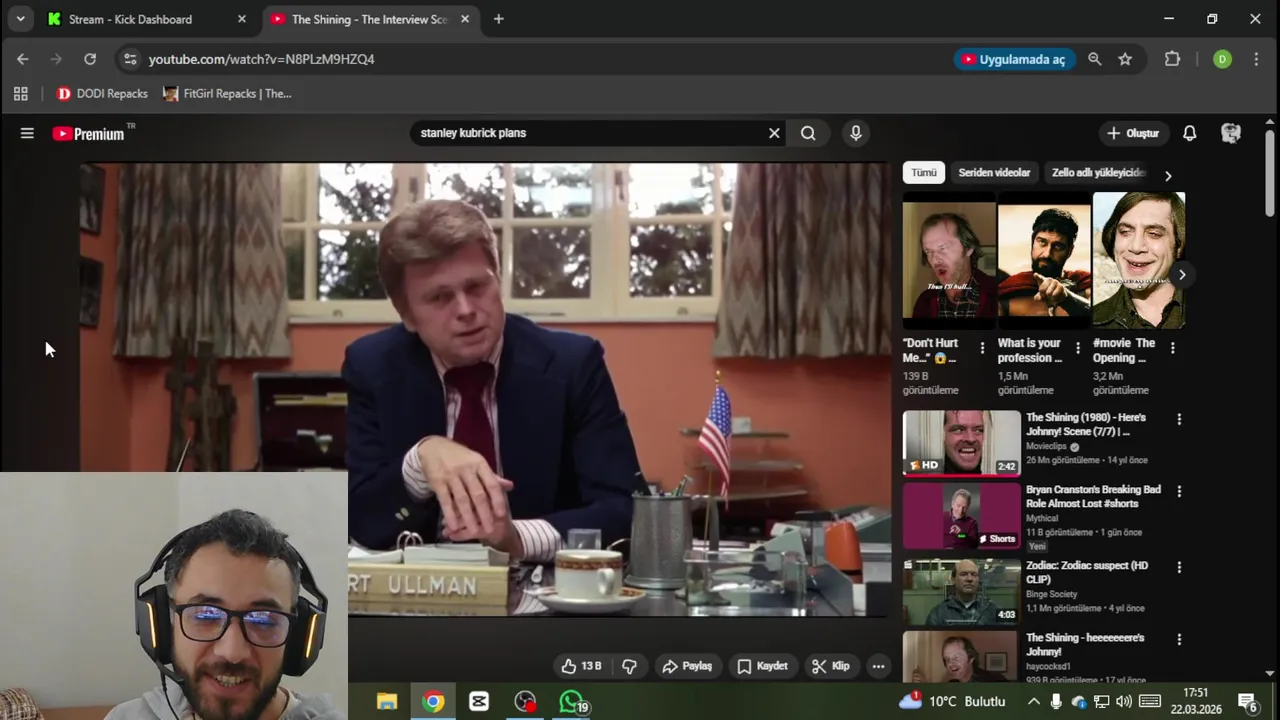Open File Explorer from taskbar

point(387,702)
